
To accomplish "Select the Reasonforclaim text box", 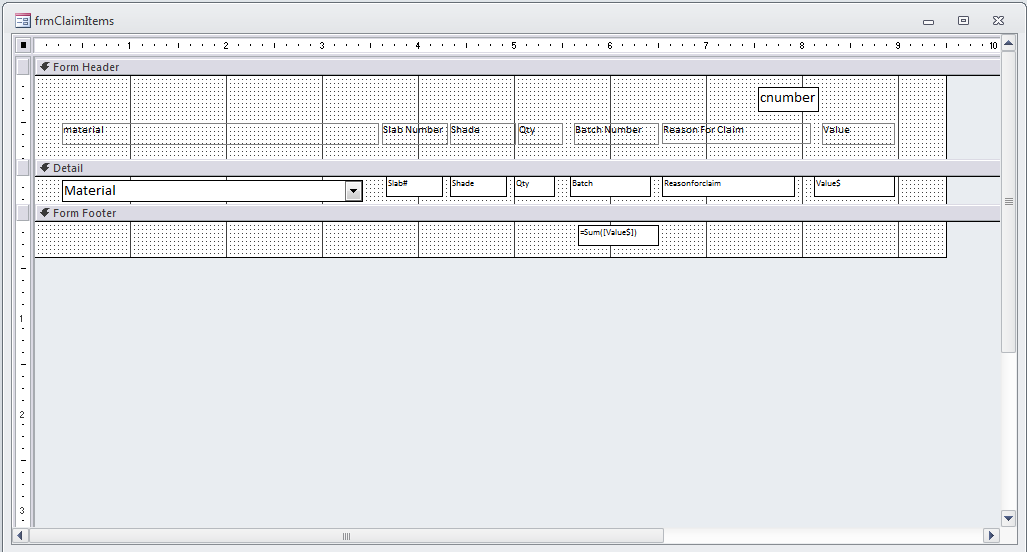I will [x=728, y=187].
